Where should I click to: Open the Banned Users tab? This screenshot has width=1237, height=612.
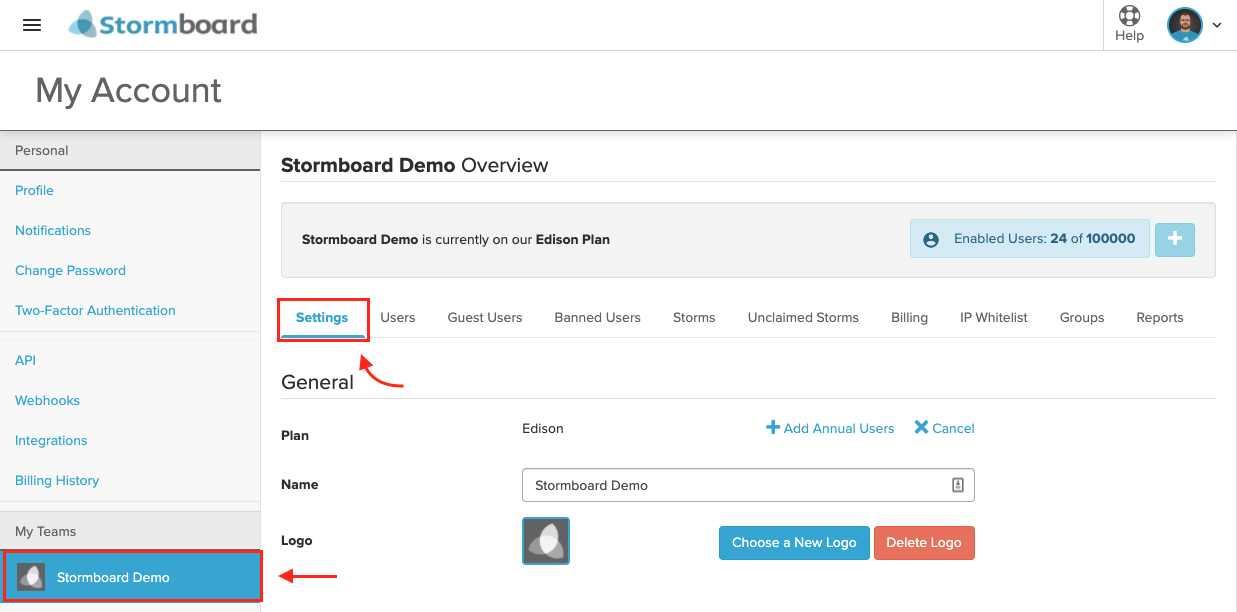tap(598, 318)
